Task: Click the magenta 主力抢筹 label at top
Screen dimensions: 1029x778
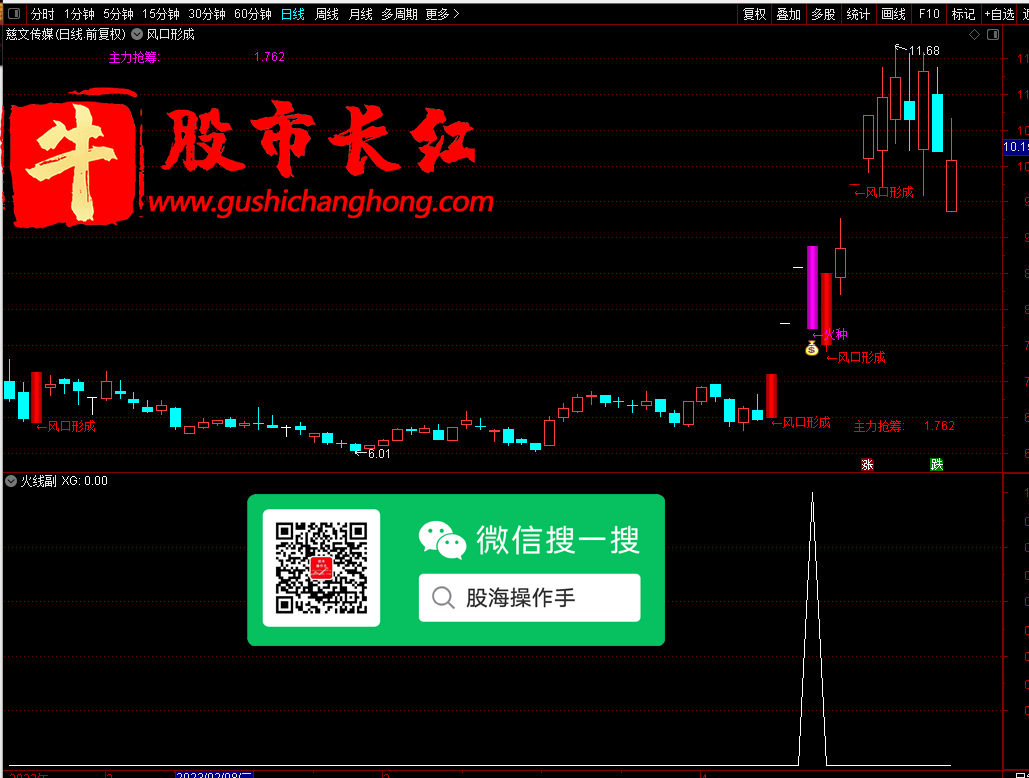Action: [134, 57]
